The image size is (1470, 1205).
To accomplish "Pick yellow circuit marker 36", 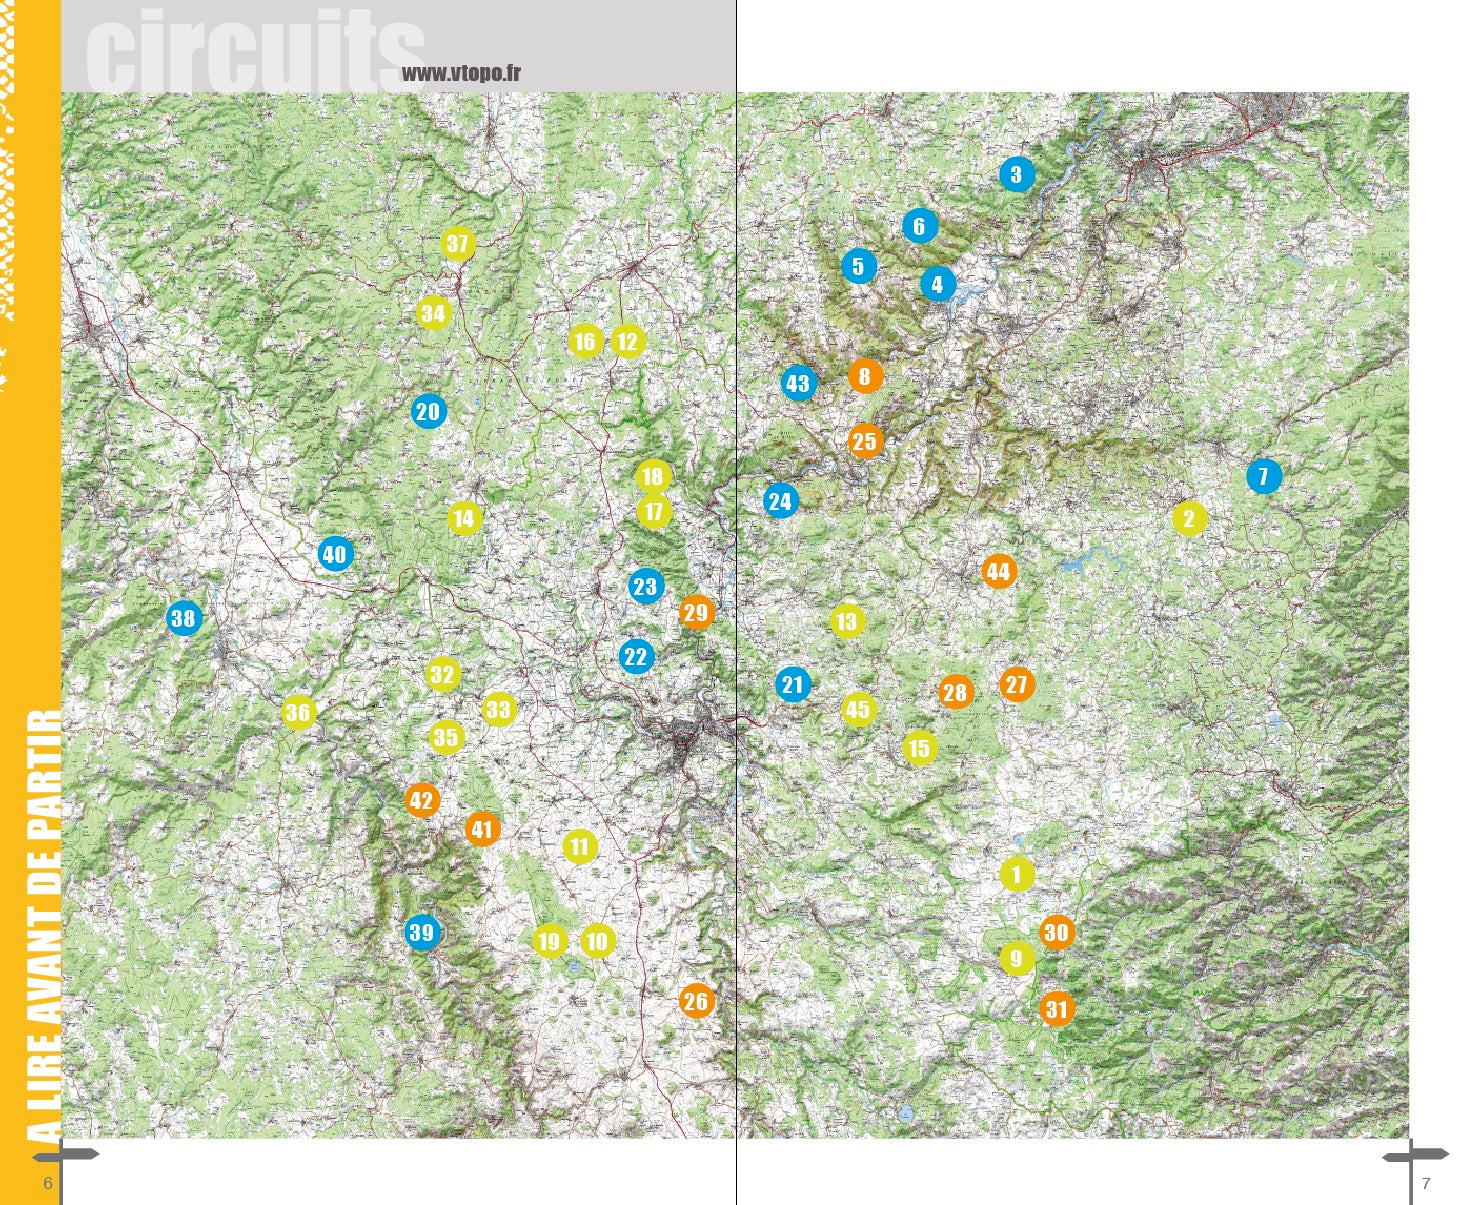I will pyautogui.click(x=298, y=713).
